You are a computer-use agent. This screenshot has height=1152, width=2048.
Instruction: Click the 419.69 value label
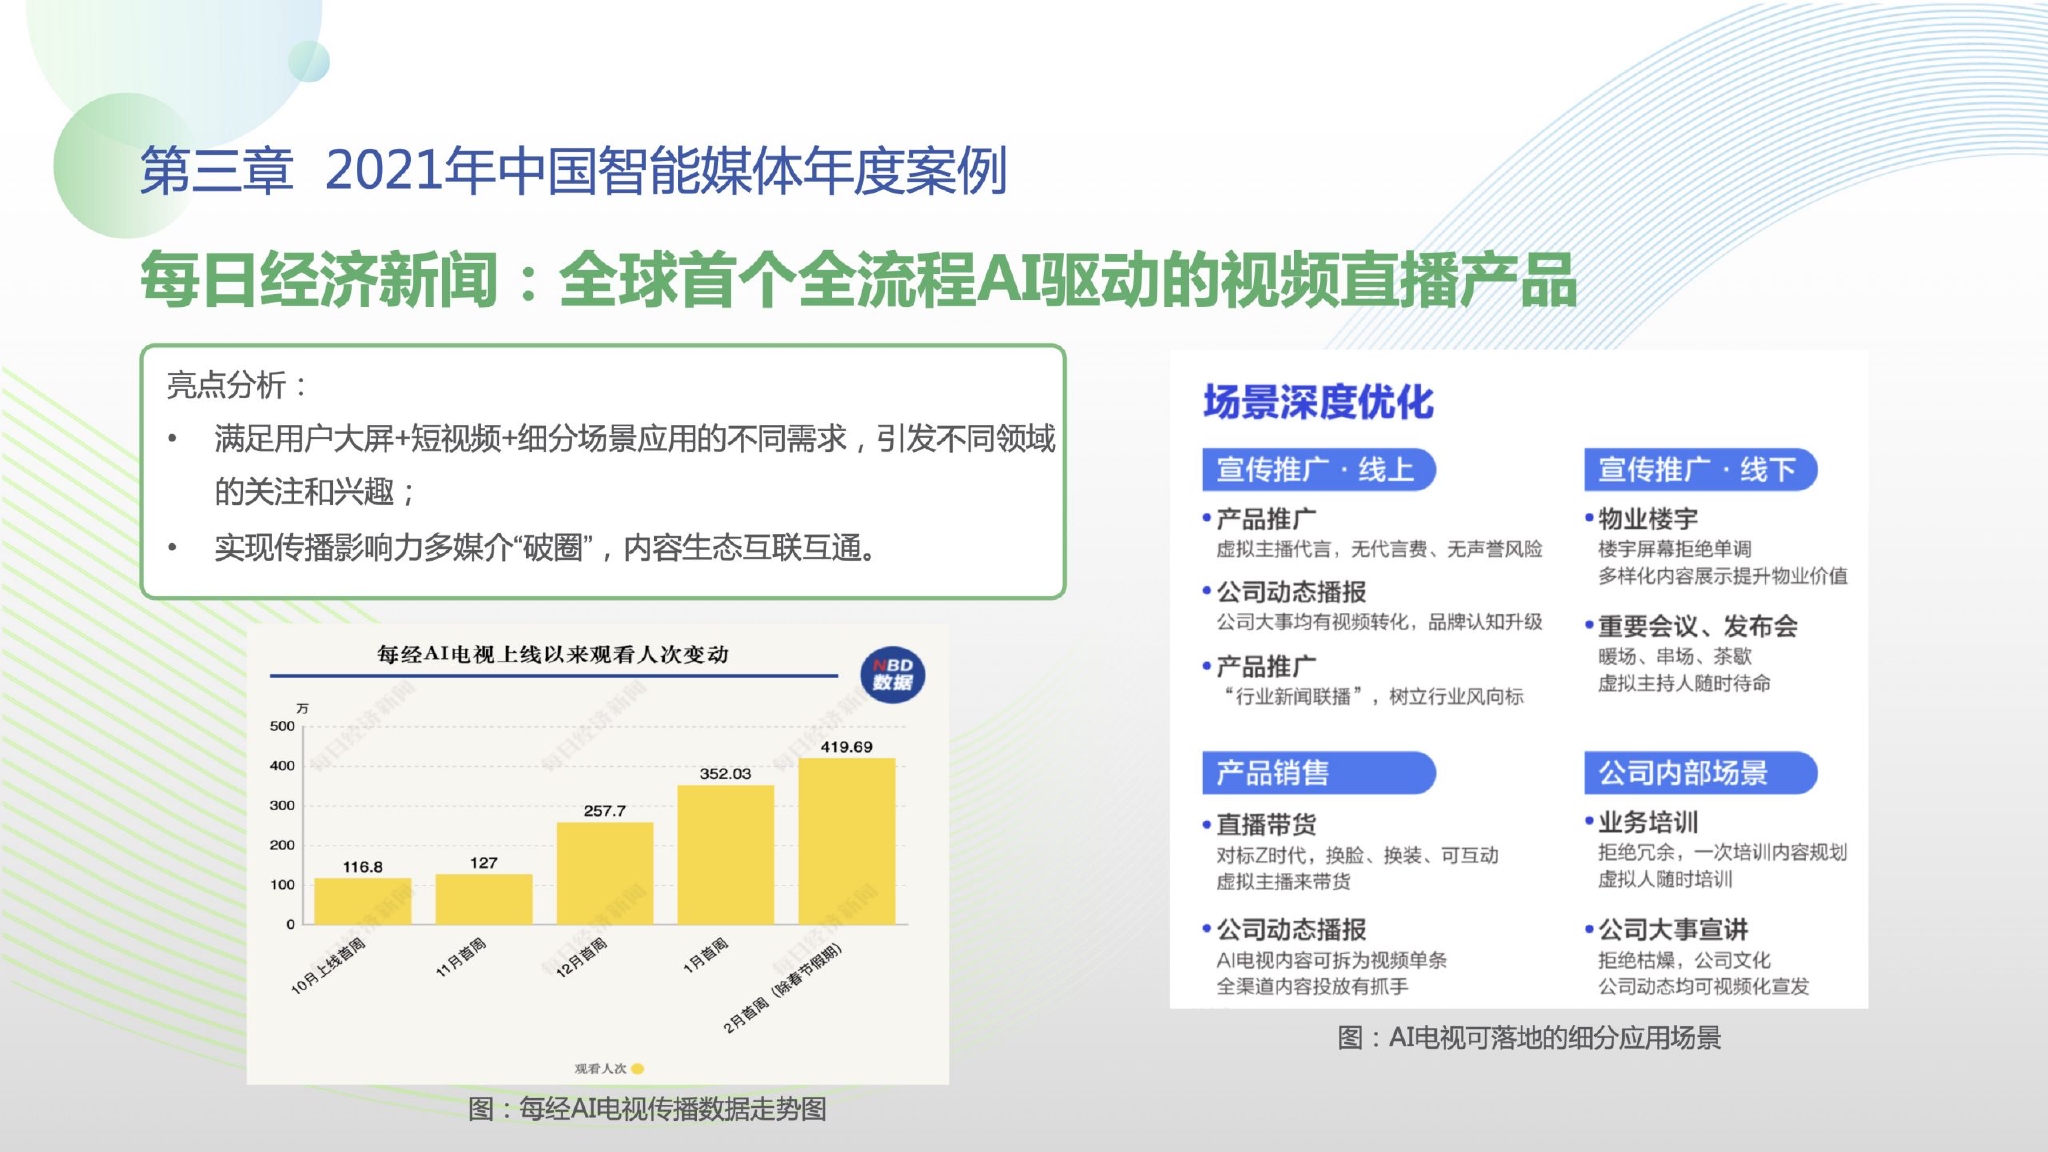pyautogui.click(x=846, y=747)
